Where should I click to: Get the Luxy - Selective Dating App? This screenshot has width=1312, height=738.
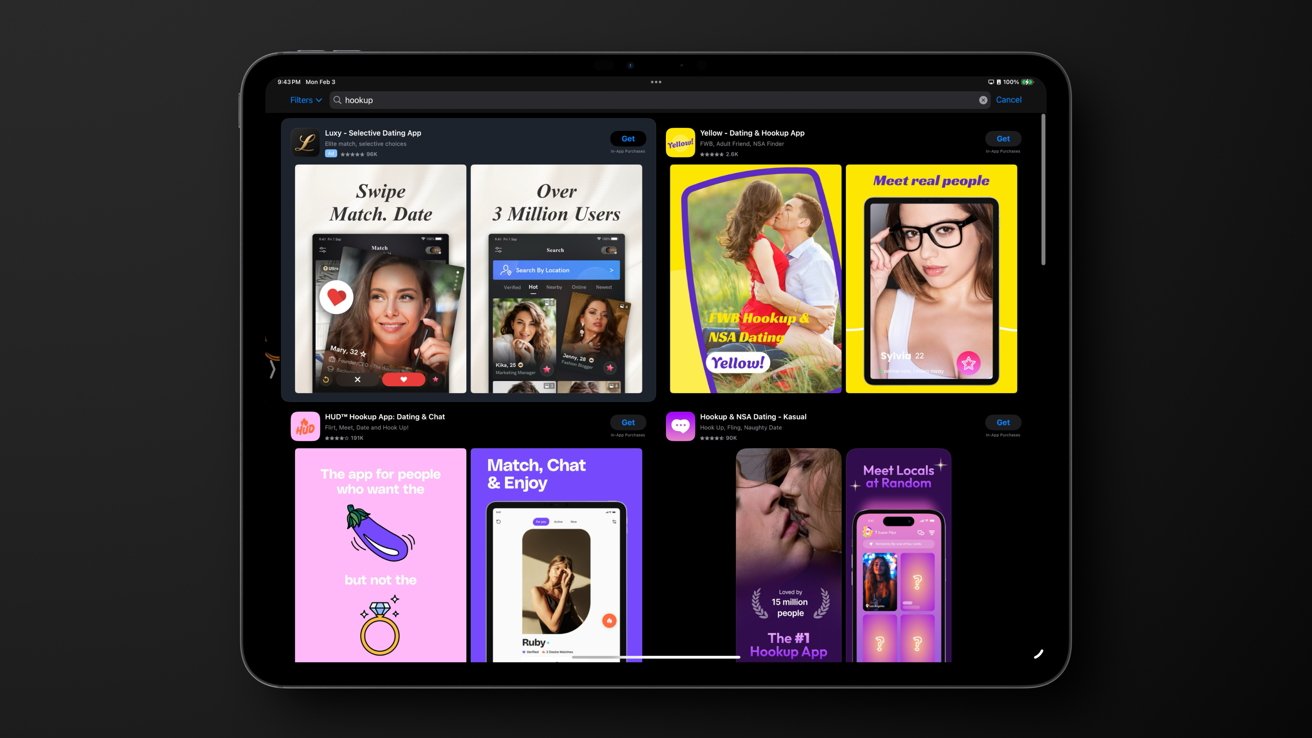click(x=628, y=139)
